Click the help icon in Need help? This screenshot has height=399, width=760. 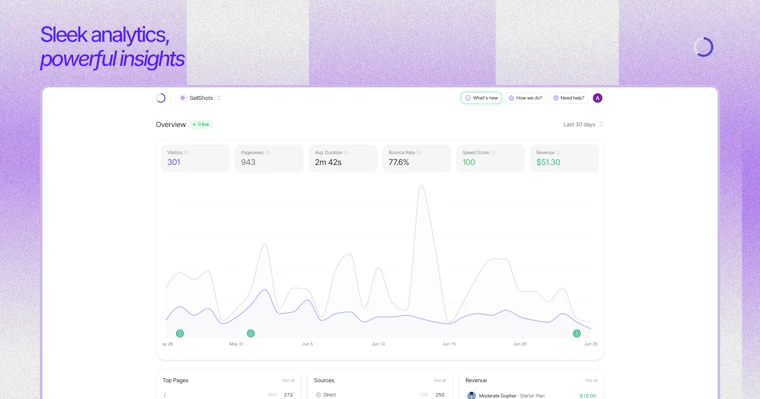coord(555,98)
